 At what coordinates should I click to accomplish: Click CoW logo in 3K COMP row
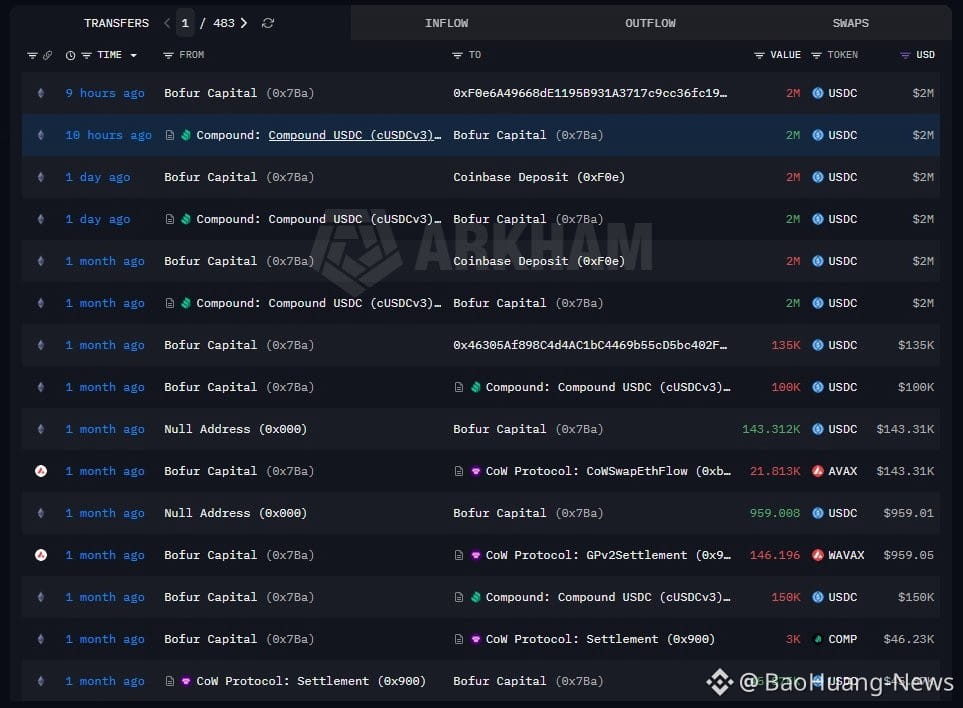(x=475, y=639)
